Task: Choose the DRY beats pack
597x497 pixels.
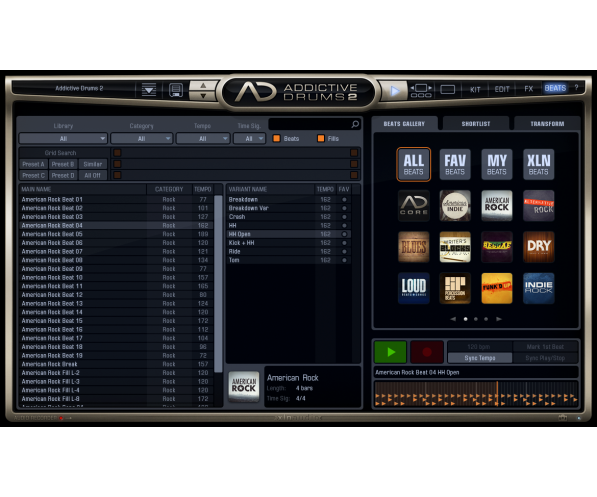Action: (x=538, y=247)
